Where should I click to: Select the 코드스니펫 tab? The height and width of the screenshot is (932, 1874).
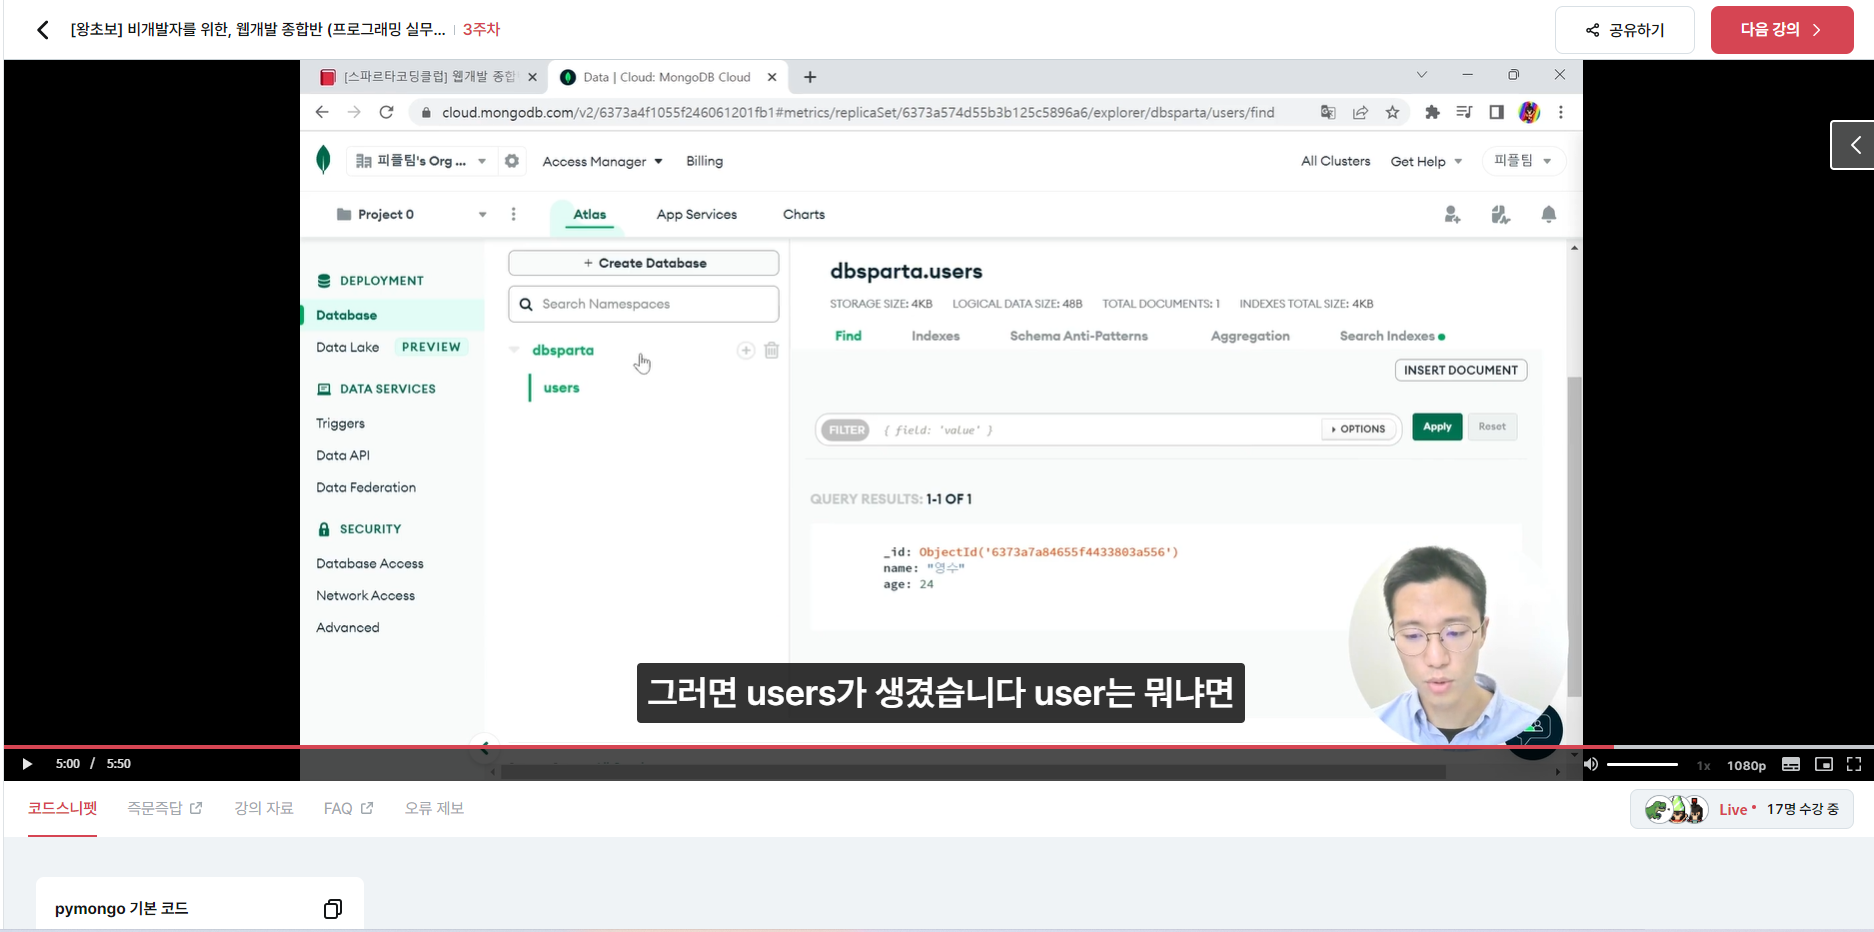click(x=62, y=808)
